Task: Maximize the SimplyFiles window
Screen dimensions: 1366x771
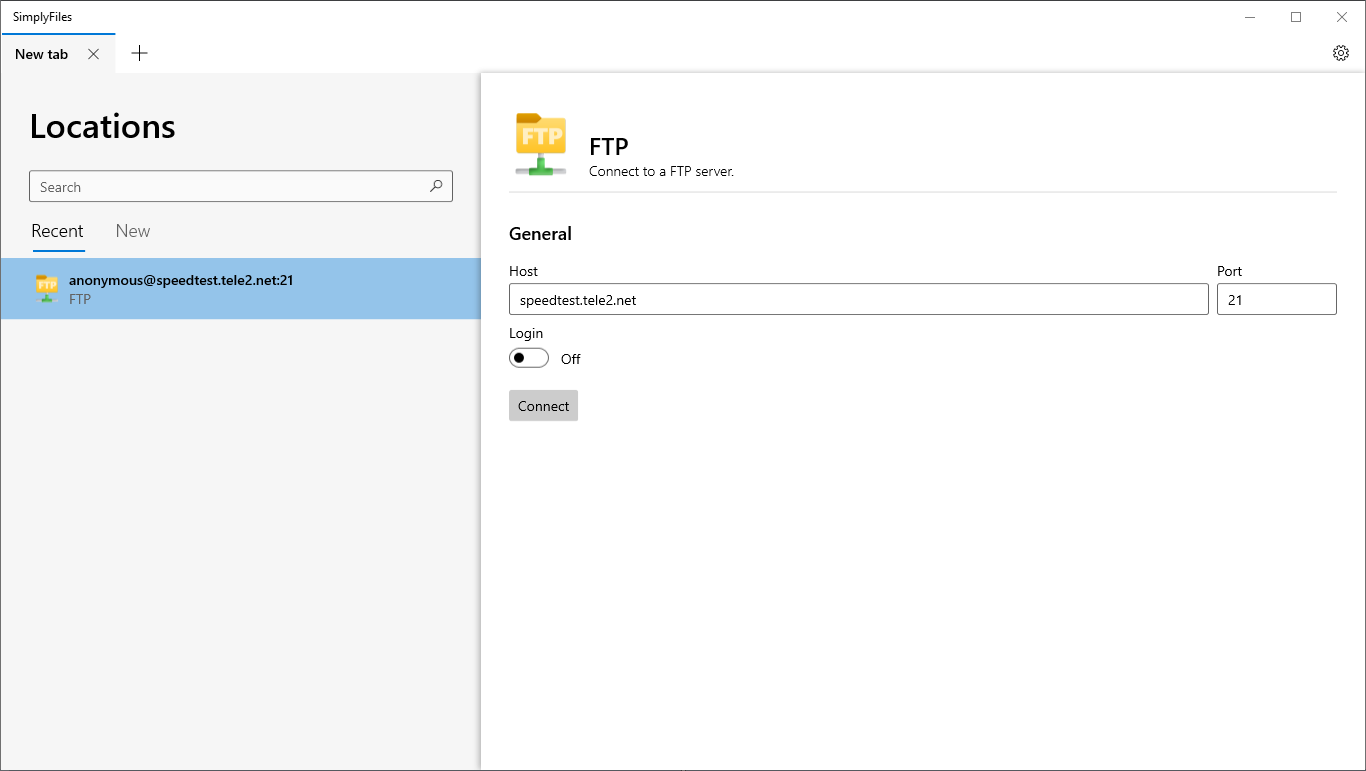Action: [x=1296, y=17]
